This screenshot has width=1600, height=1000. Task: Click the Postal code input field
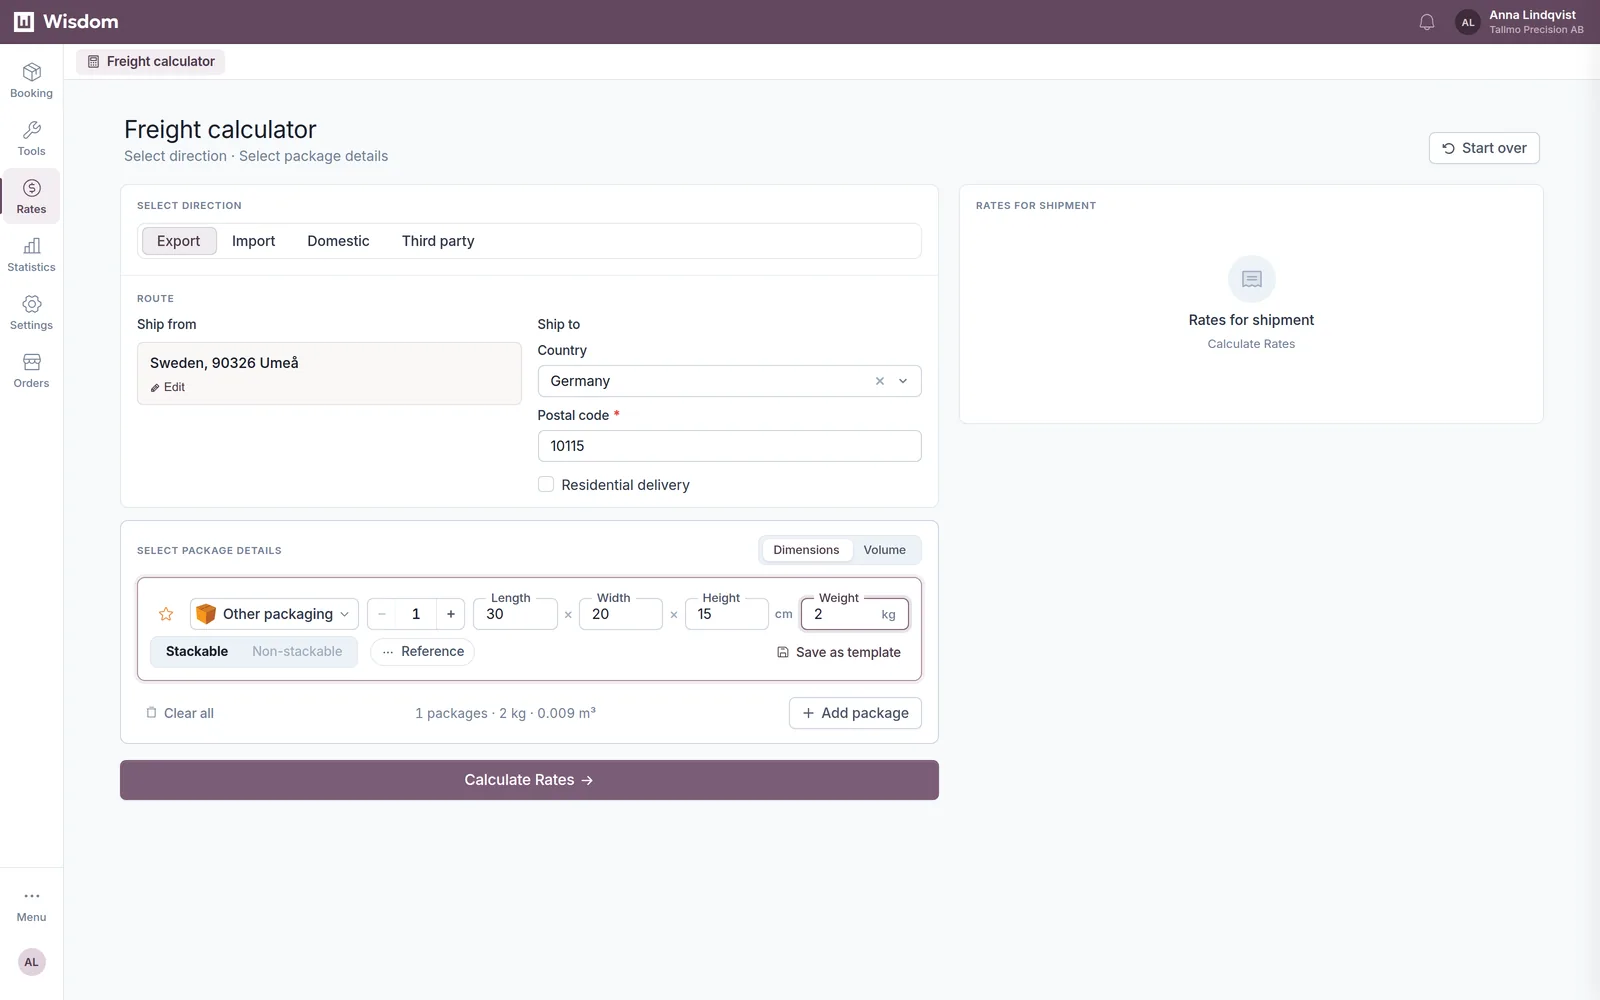point(729,446)
